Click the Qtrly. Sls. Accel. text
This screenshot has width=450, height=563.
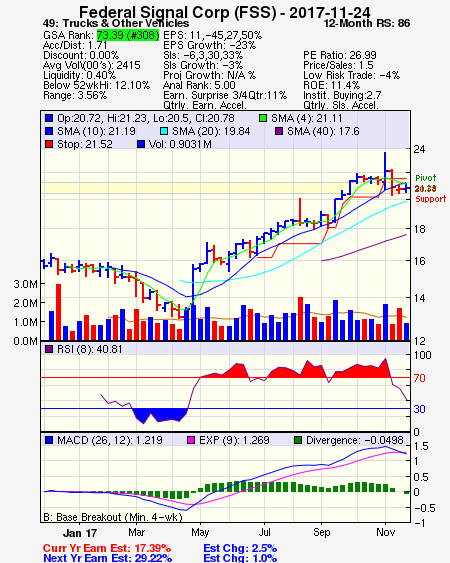coord(341,105)
